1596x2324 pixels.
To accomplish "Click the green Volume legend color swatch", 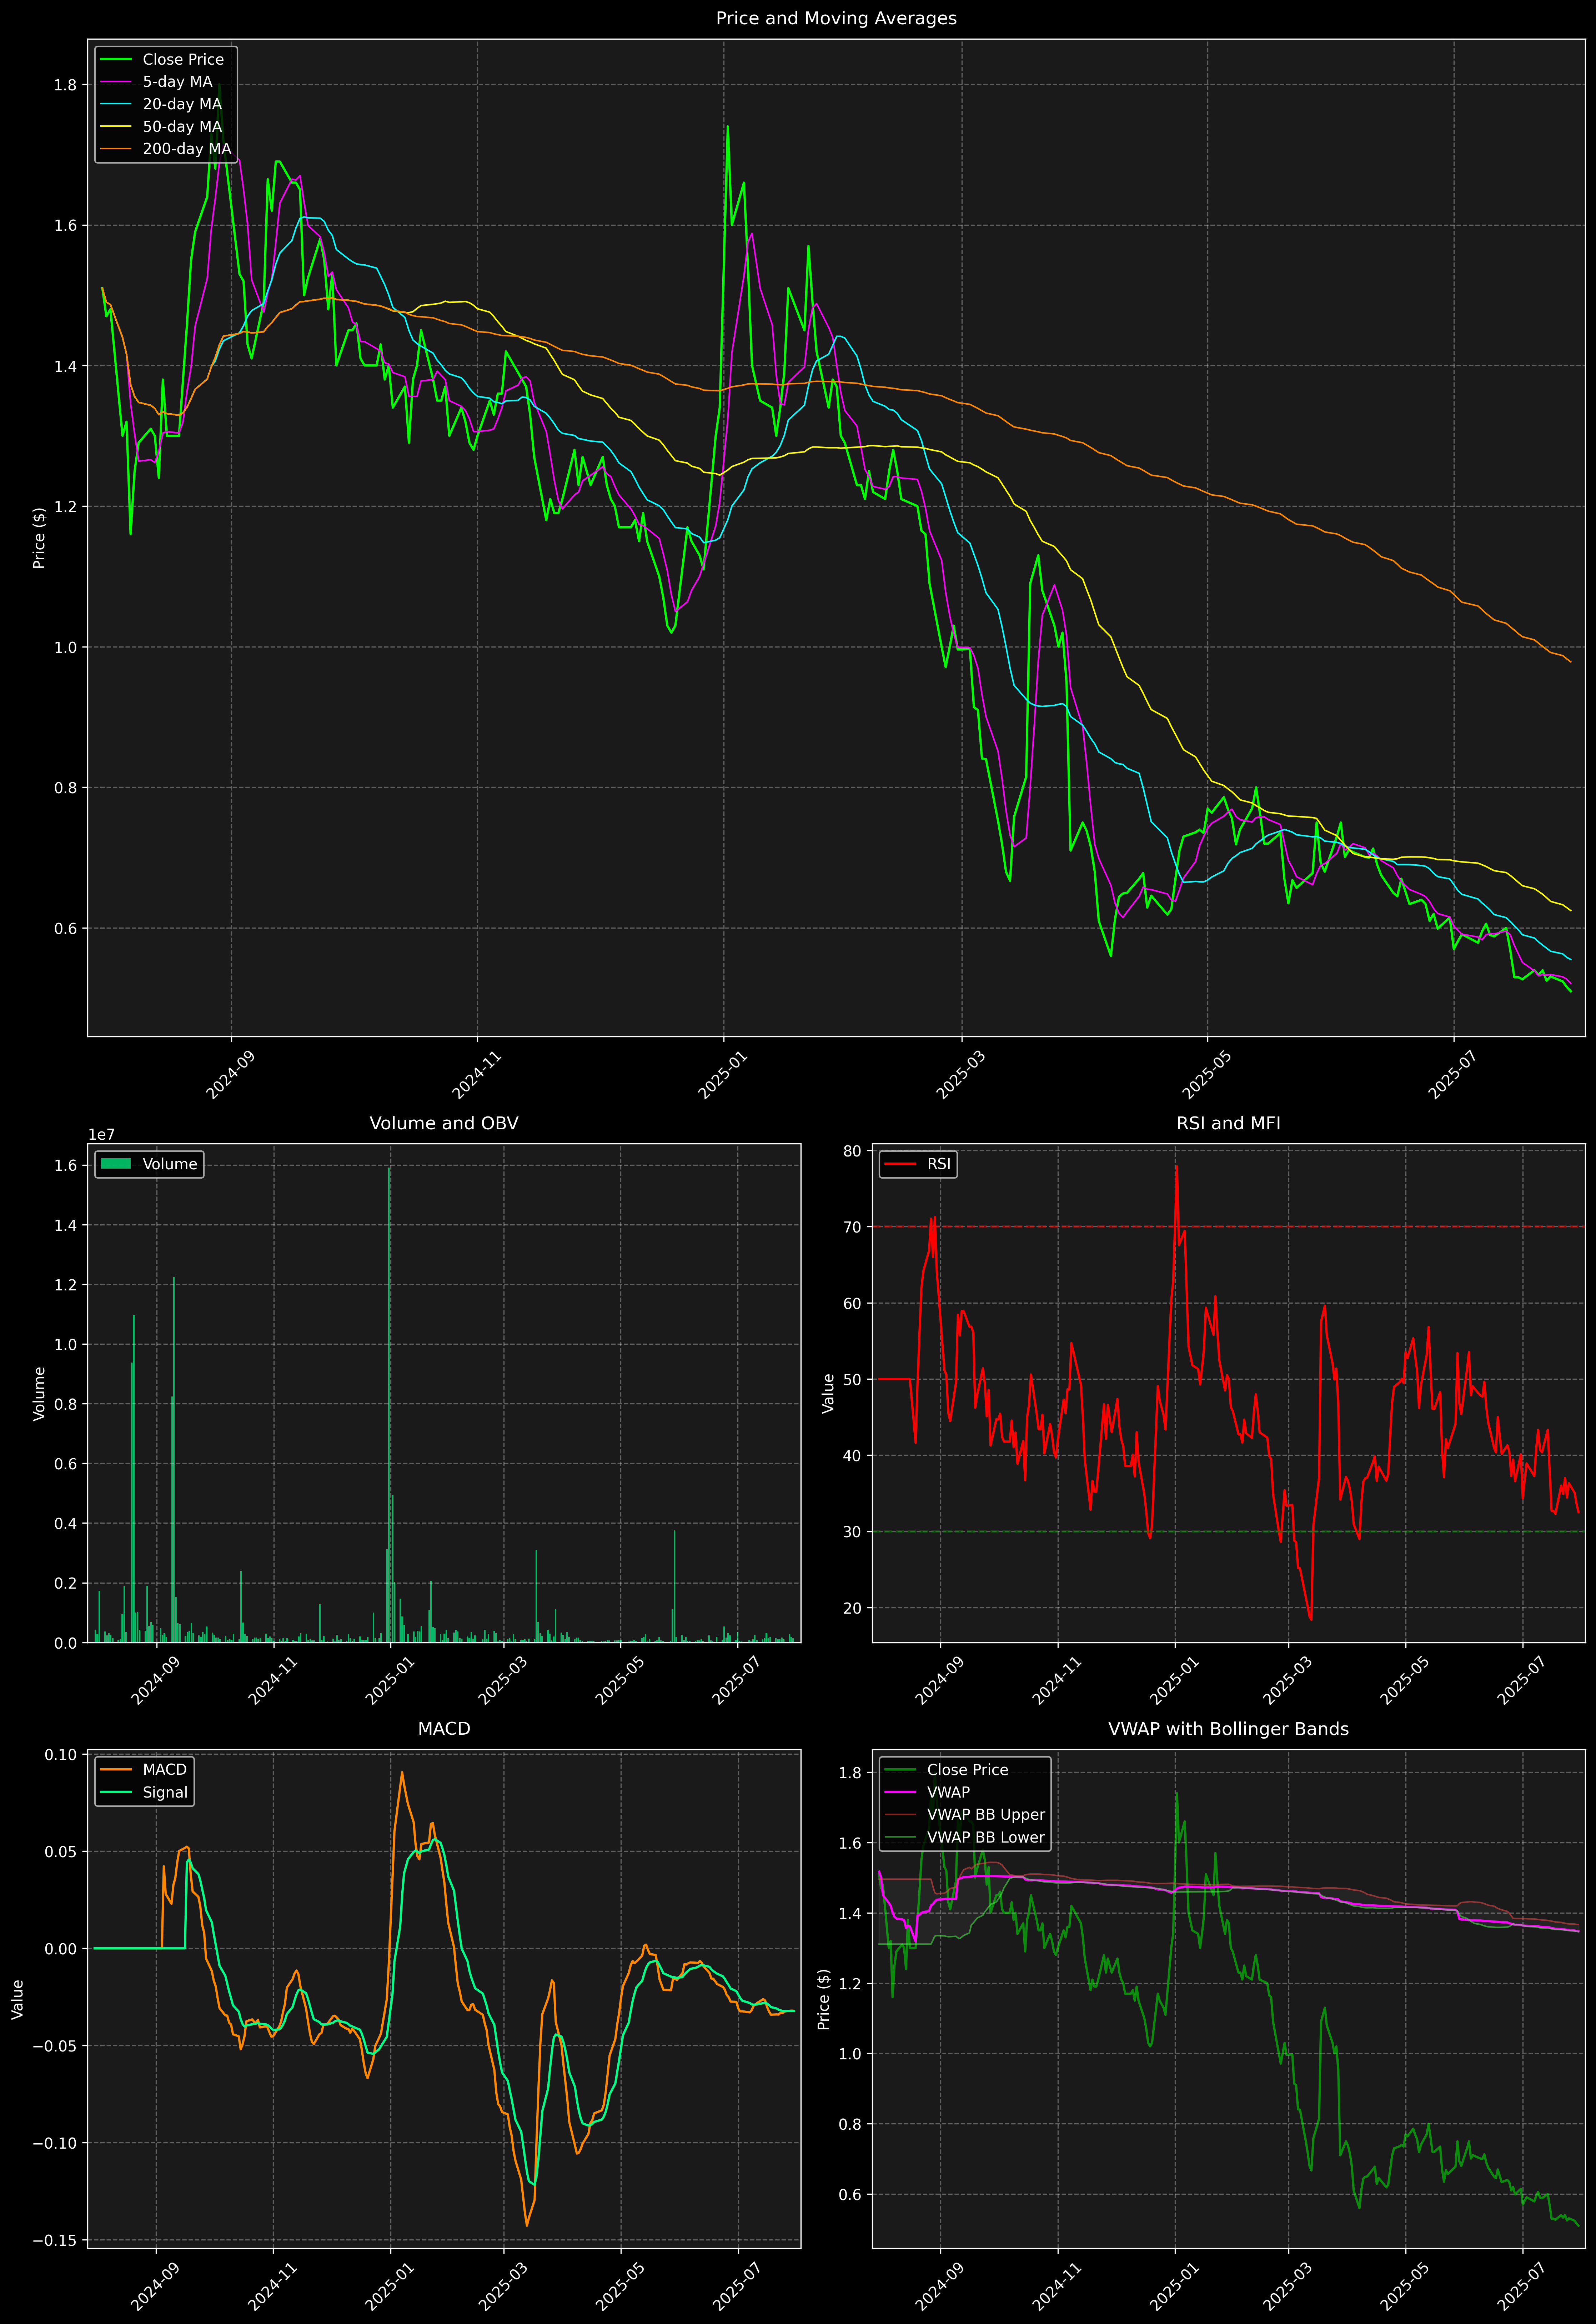I will coord(116,1164).
